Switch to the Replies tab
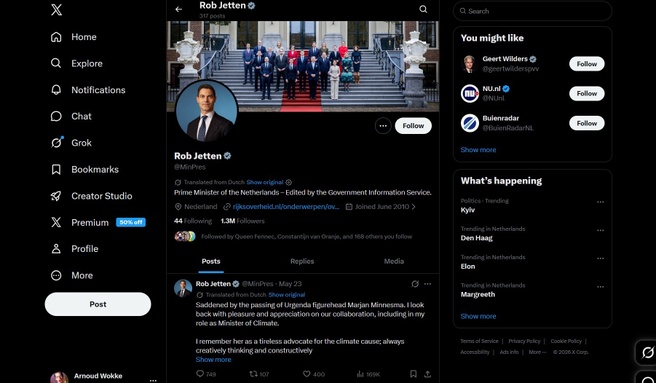The image size is (656, 383). click(302, 261)
